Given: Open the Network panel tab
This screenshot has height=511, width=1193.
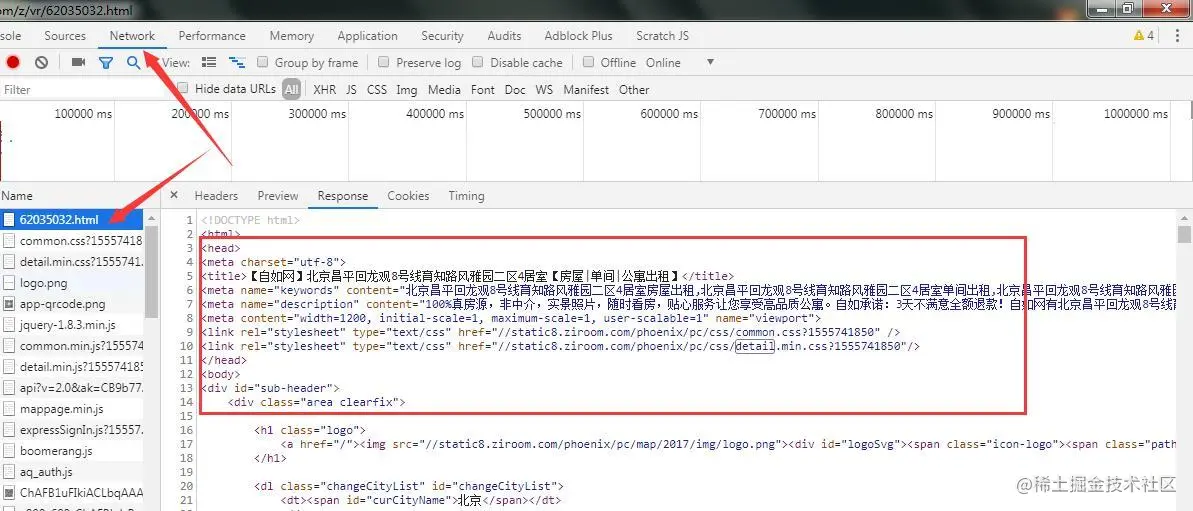Looking at the screenshot, I should (x=132, y=36).
